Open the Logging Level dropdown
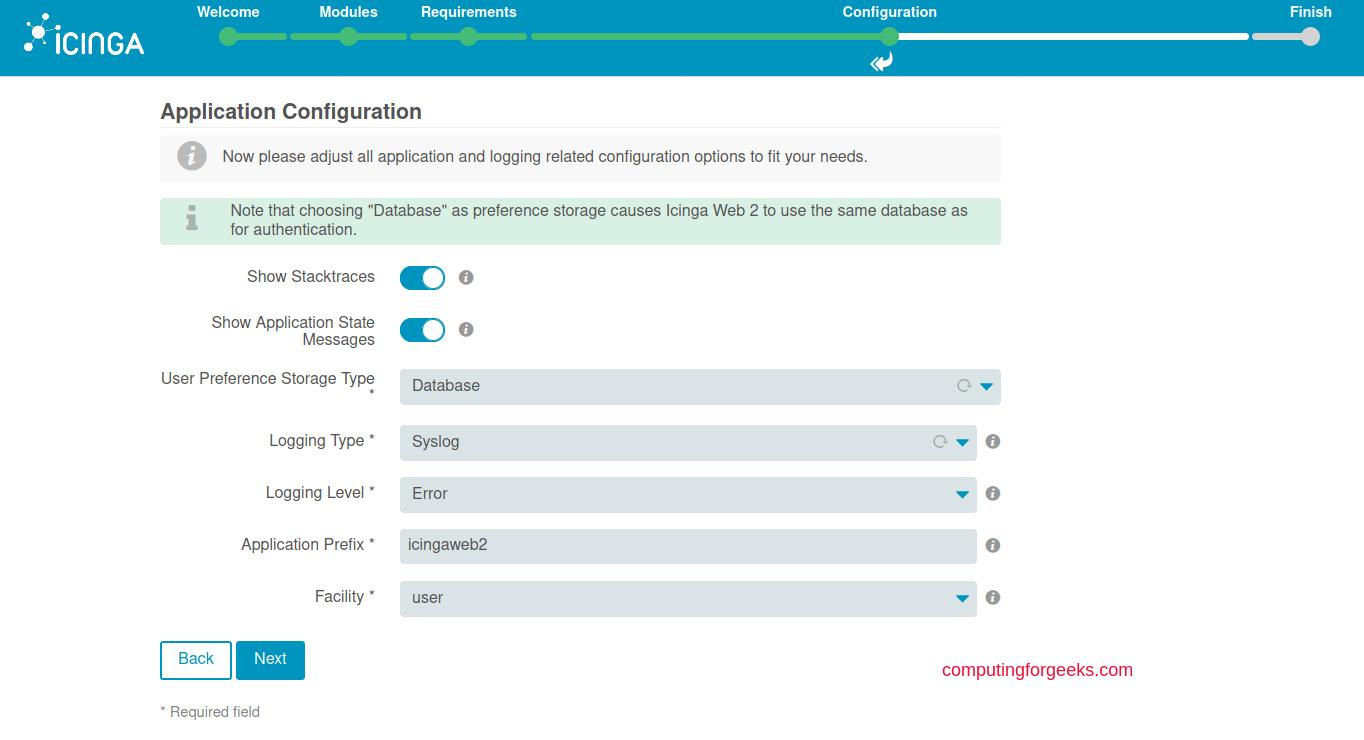1364x740 pixels. tap(687, 495)
